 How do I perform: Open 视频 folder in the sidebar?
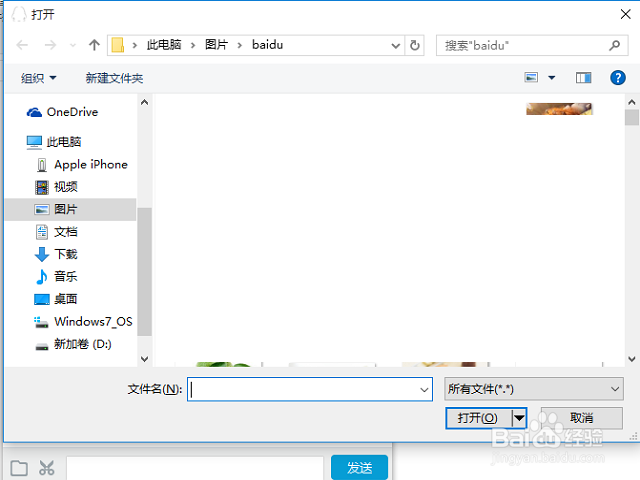tap(56, 187)
